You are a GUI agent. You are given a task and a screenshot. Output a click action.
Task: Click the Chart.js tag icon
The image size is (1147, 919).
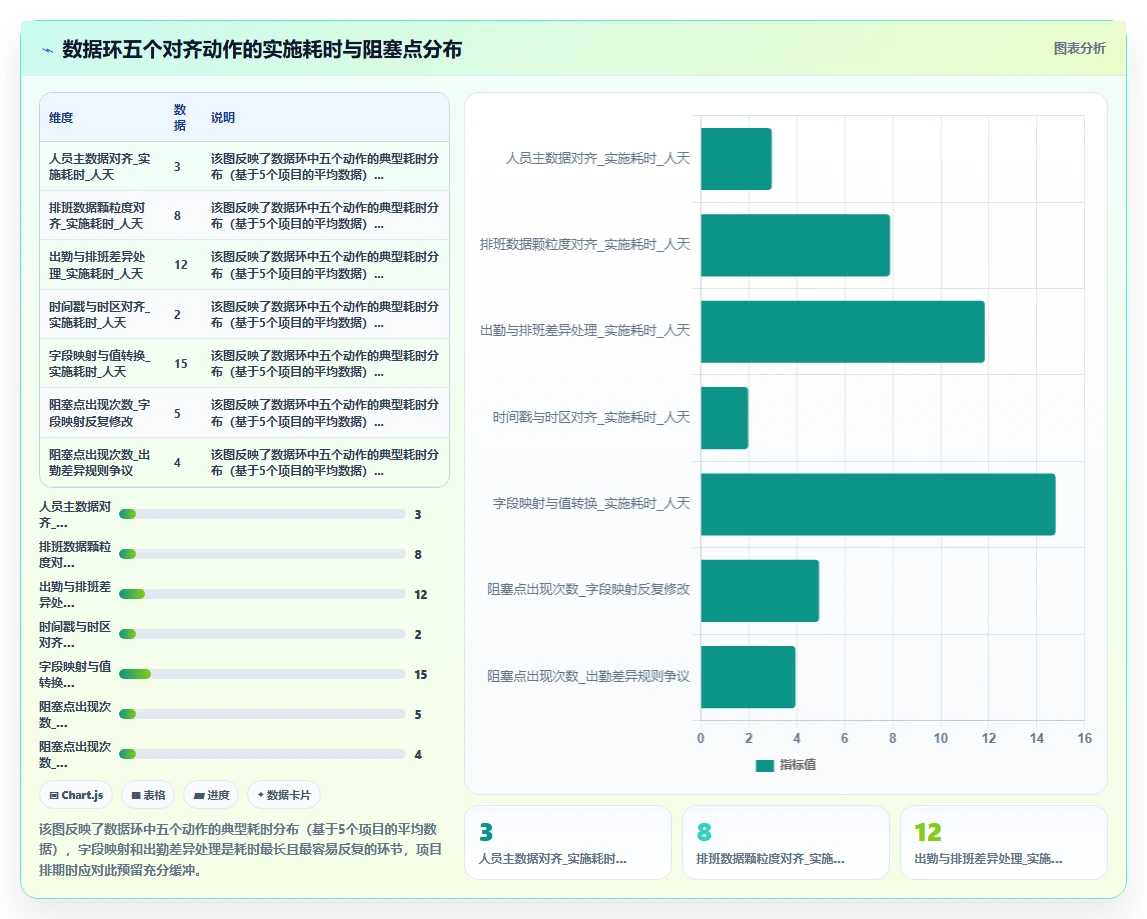click(x=54, y=795)
